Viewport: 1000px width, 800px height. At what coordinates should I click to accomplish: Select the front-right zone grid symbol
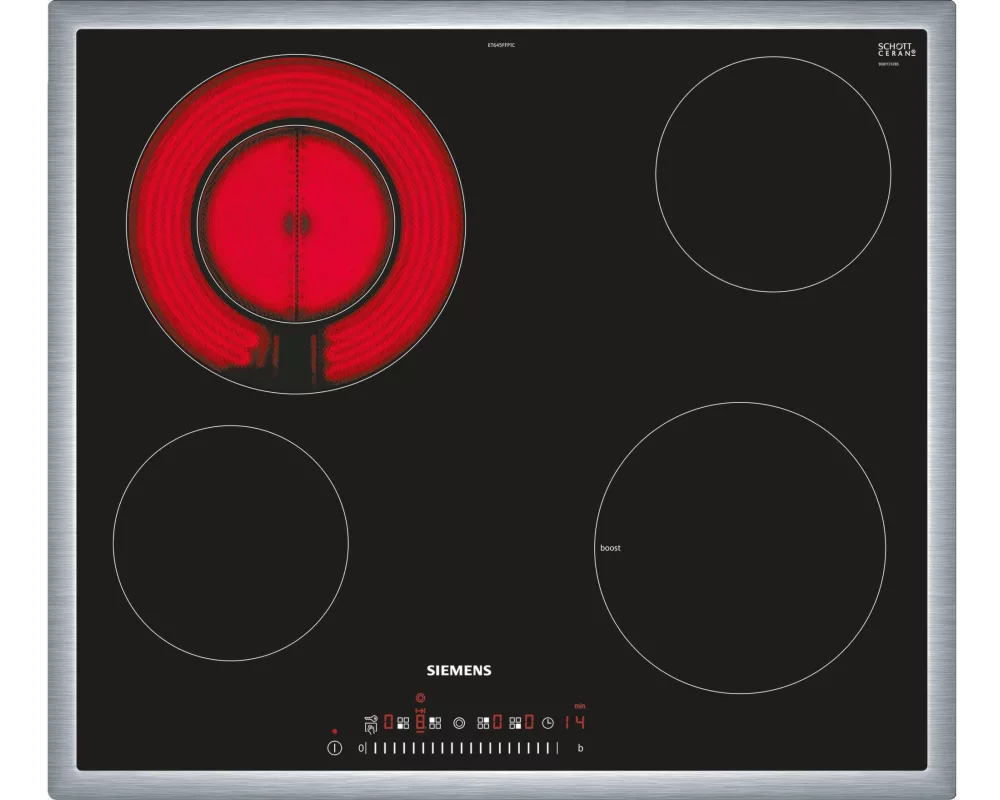click(x=515, y=722)
